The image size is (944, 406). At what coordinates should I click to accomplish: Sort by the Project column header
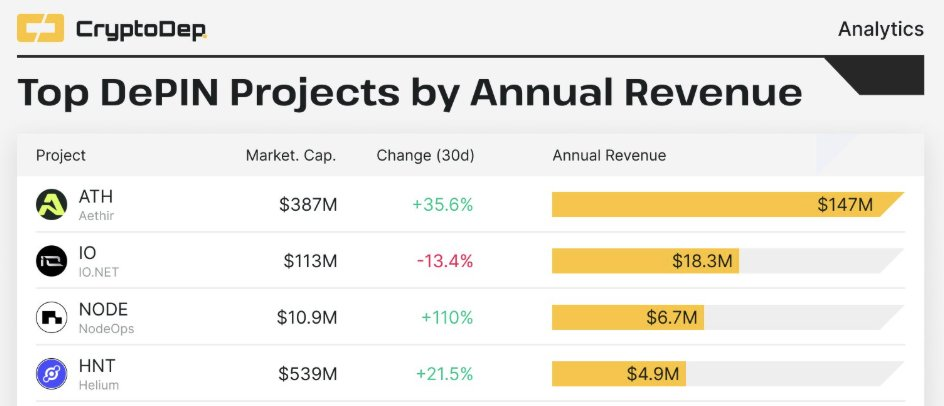pyautogui.click(x=61, y=155)
